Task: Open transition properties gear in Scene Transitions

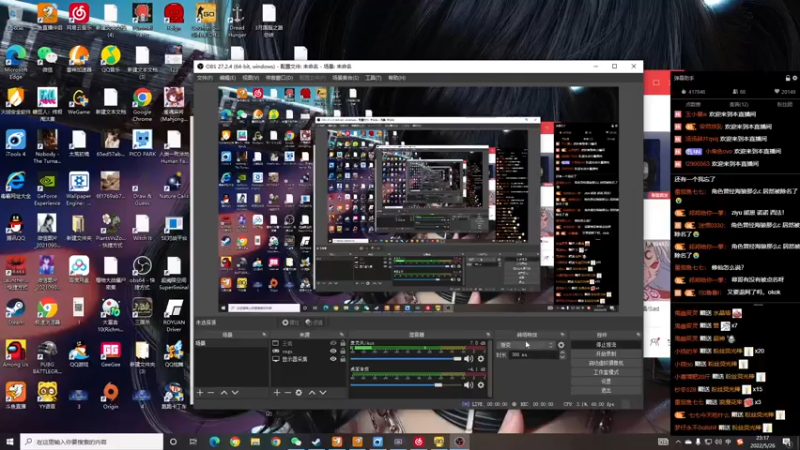Action: point(561,345)
